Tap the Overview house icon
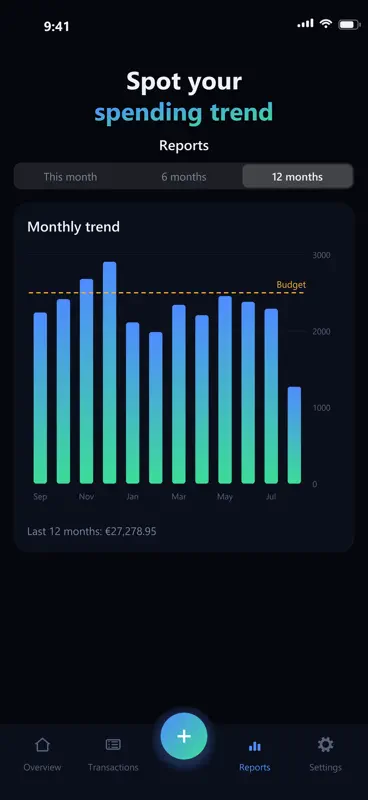The image size is (368, 800). [x=42, y=745]
